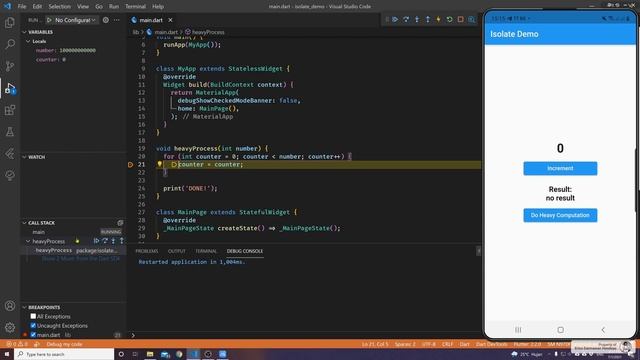Click the Dart DevTools status bar item
The width and height of the screenshot is (640, 360).
tap(491, 344)
